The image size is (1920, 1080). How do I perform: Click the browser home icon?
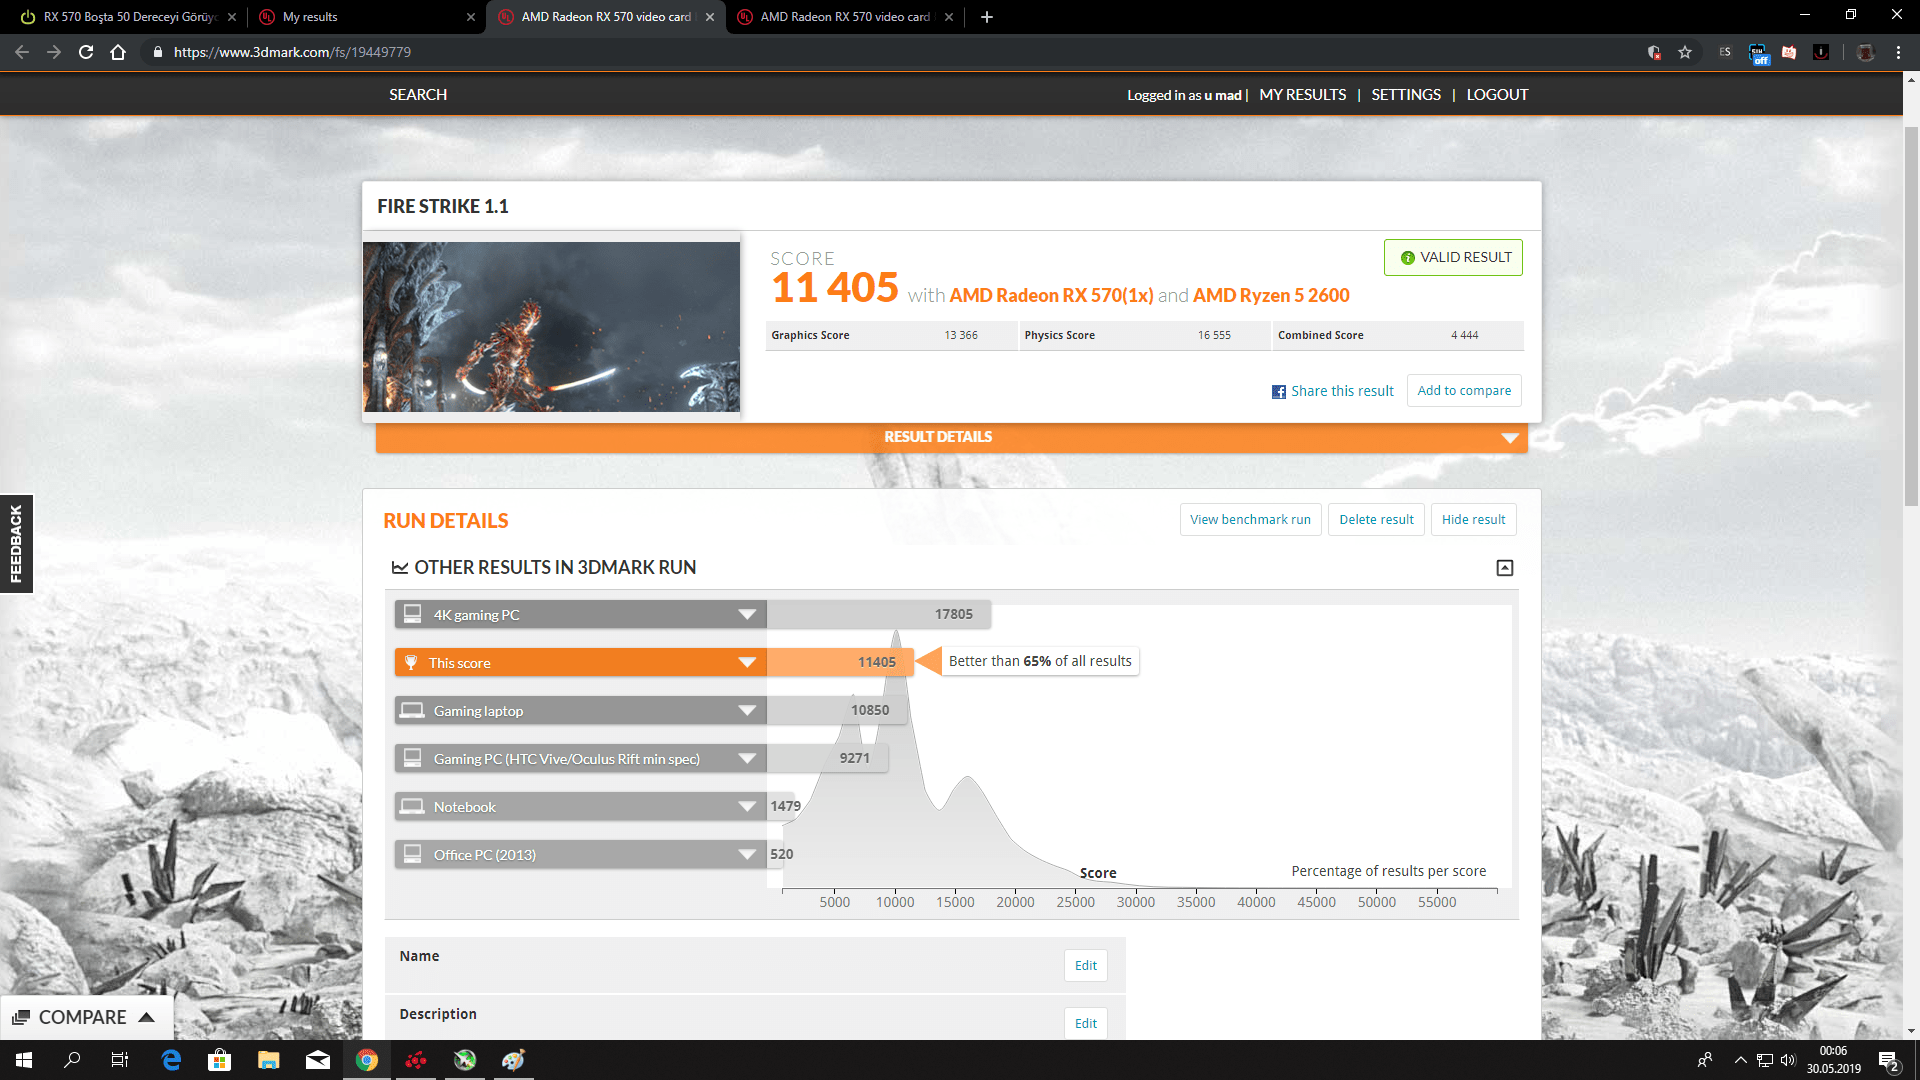[x=118, y=52]
